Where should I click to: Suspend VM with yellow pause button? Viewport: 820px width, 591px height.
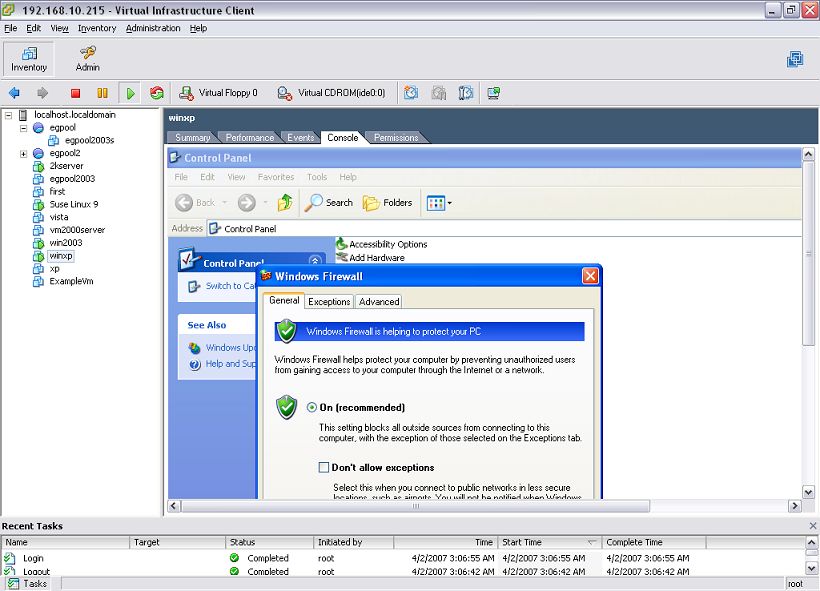click(x=102, y=93)
